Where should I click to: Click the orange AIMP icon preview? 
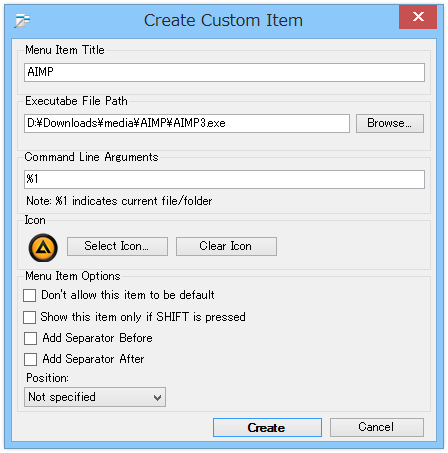43,248
